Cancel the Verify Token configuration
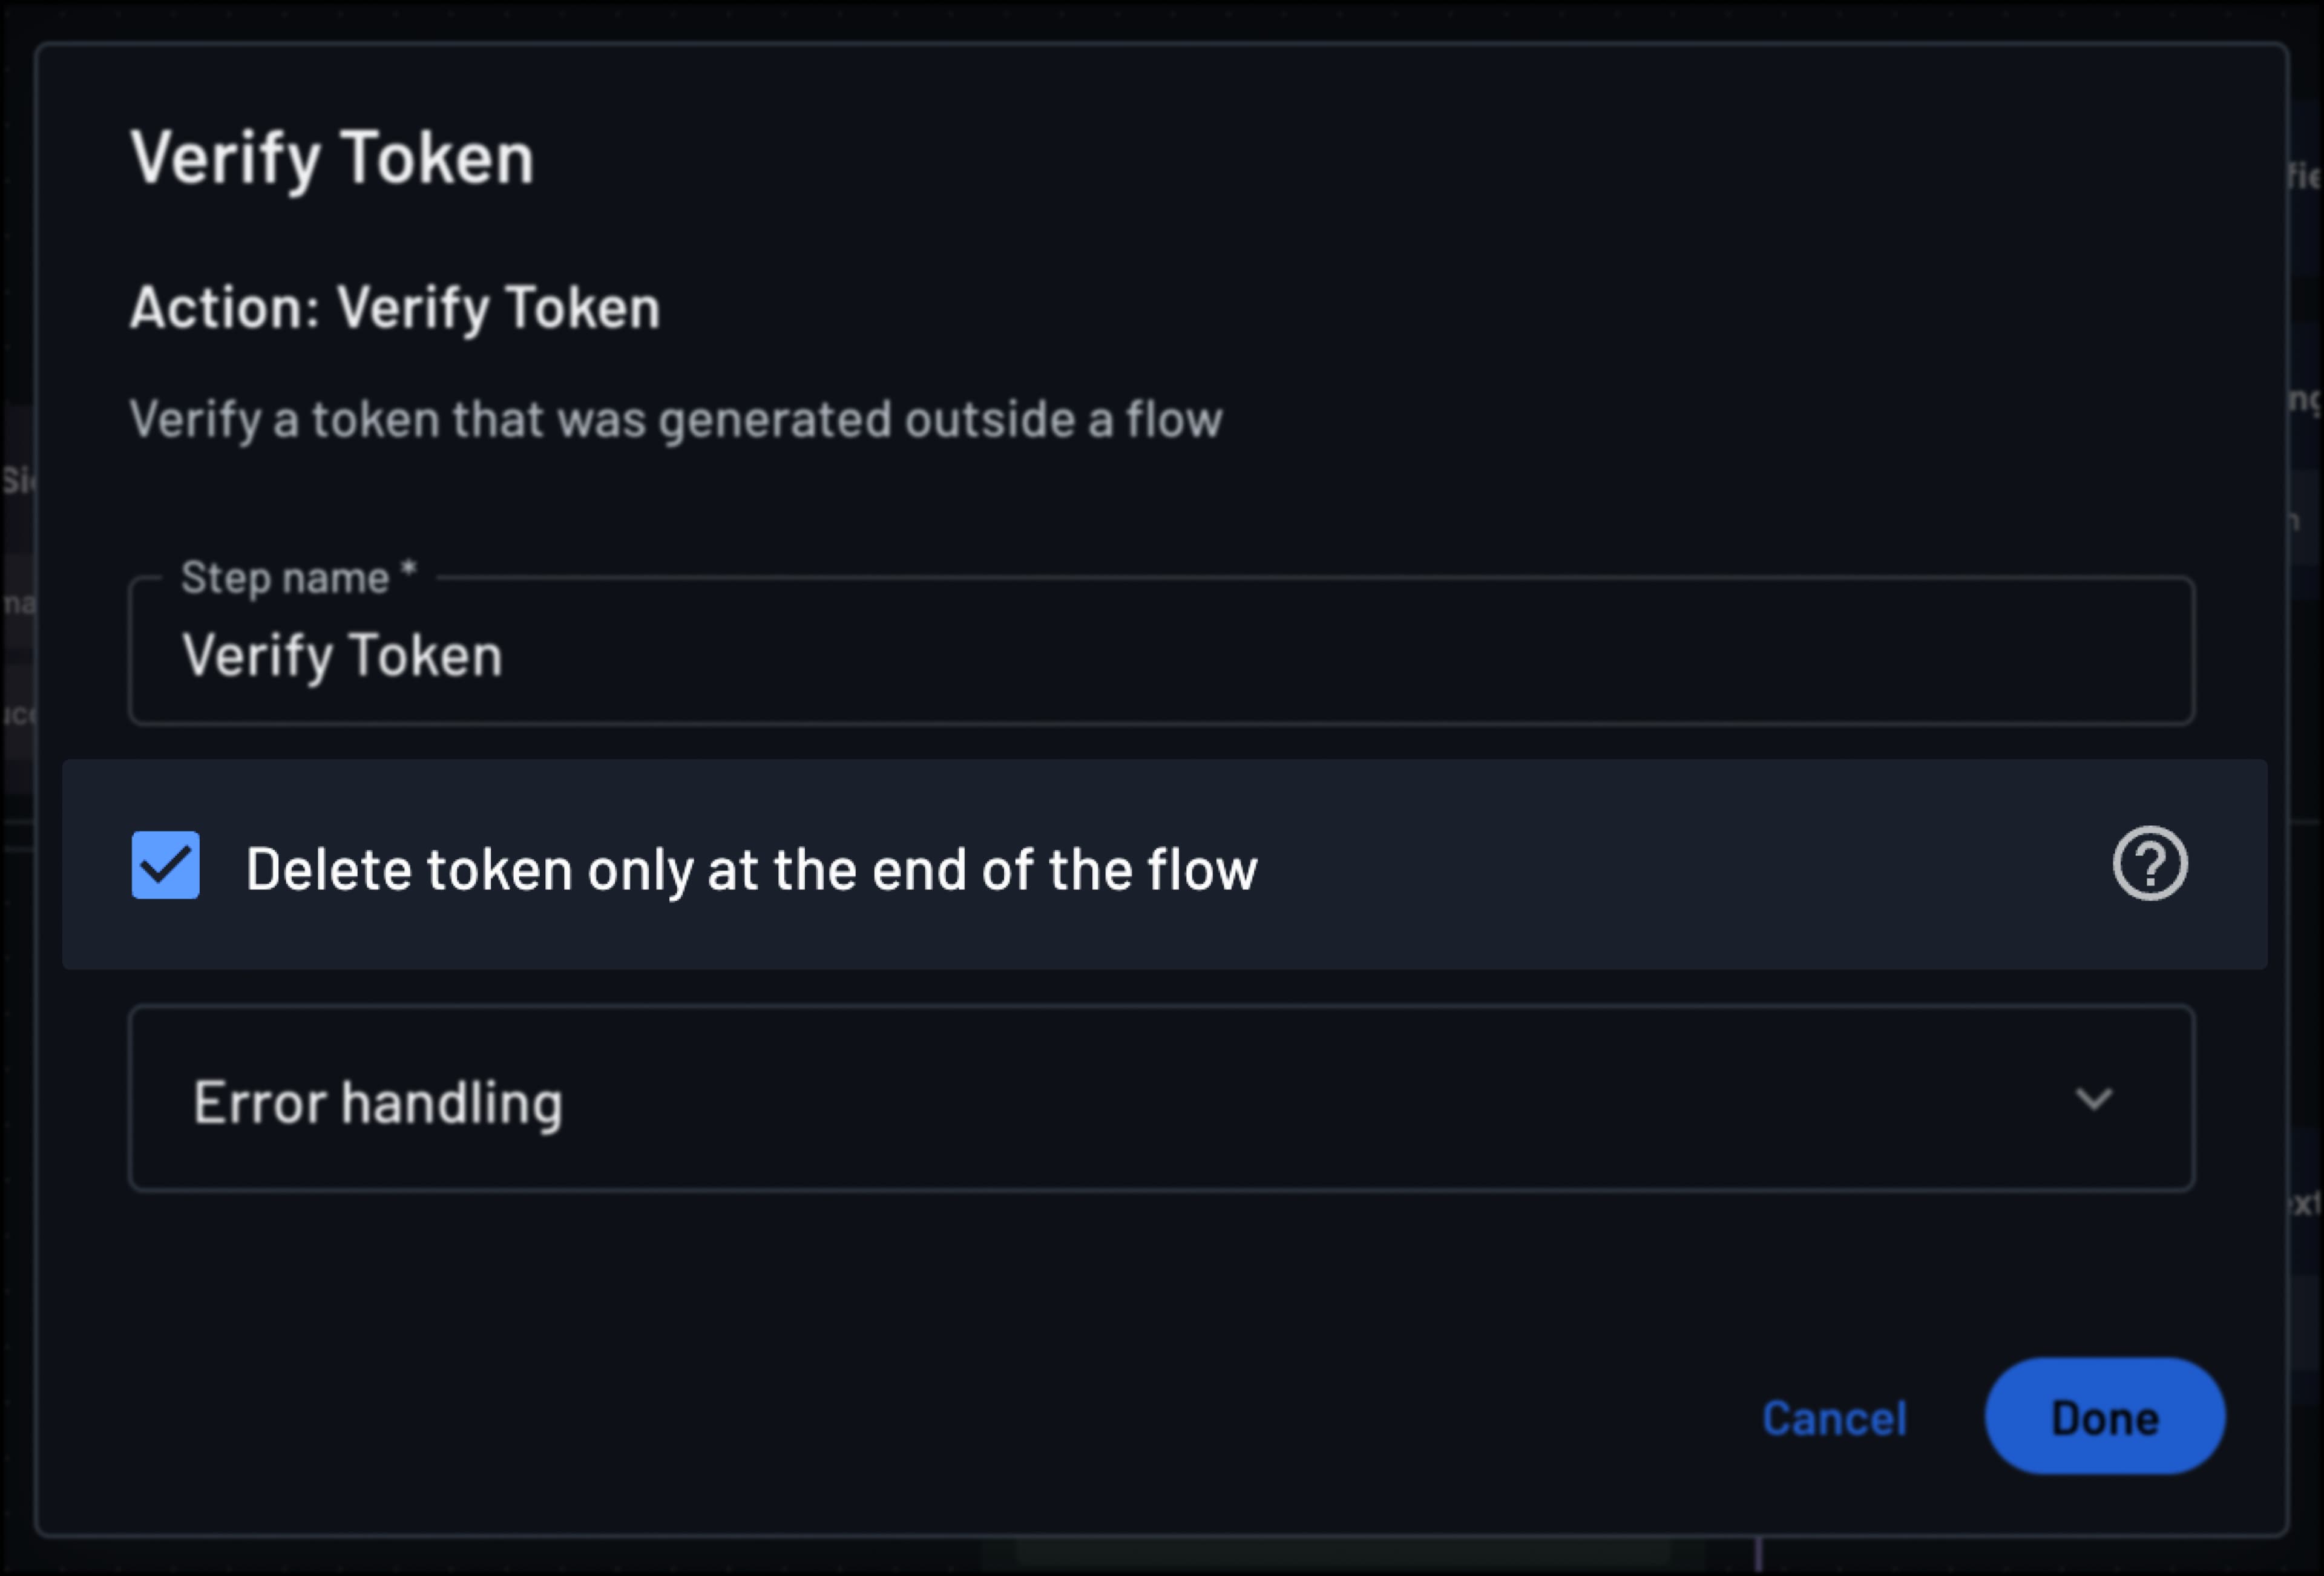 pos(1835,1417)
